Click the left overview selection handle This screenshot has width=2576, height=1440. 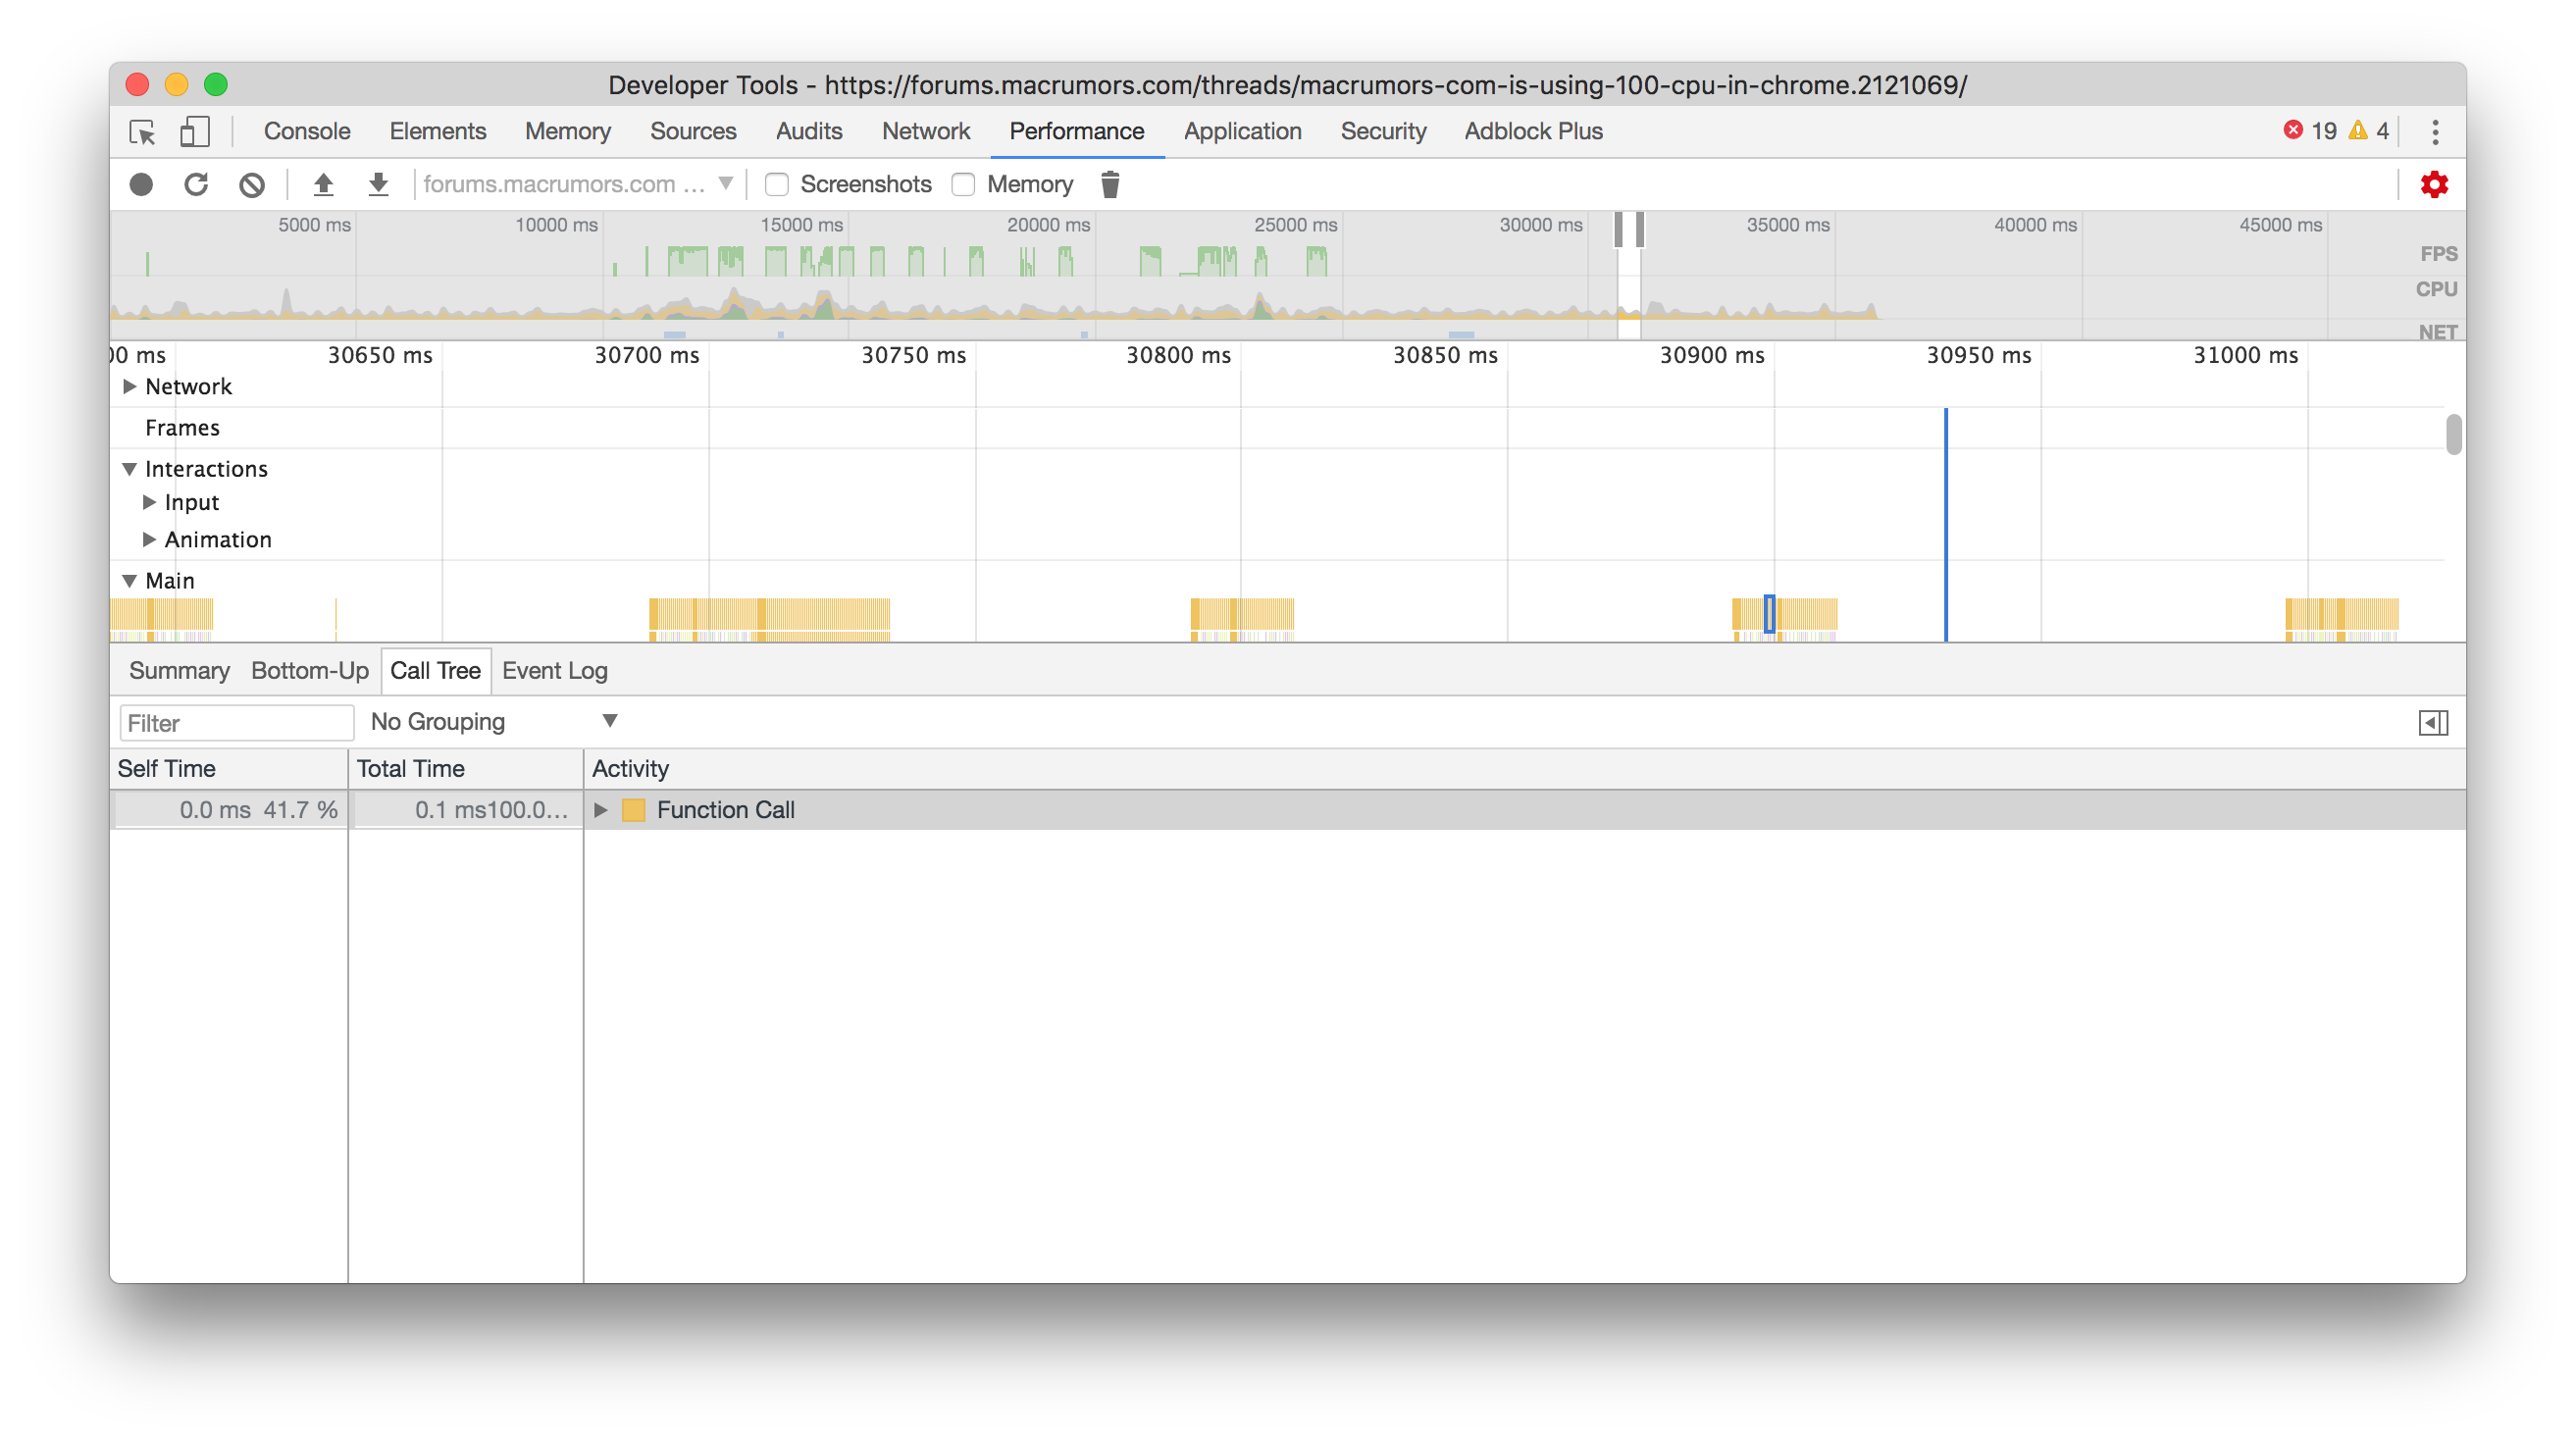click(1618, 229)
